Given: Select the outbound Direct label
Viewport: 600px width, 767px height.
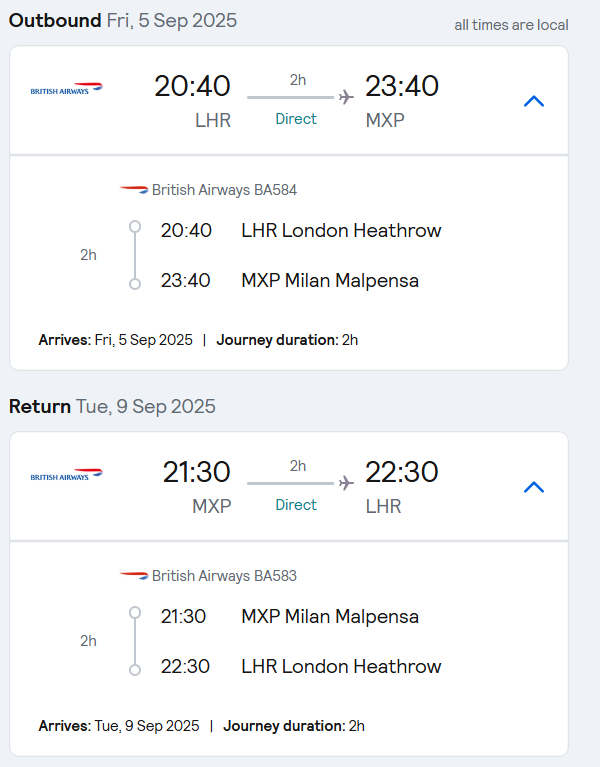Looking at the screenshot, I should coord(296,119).
